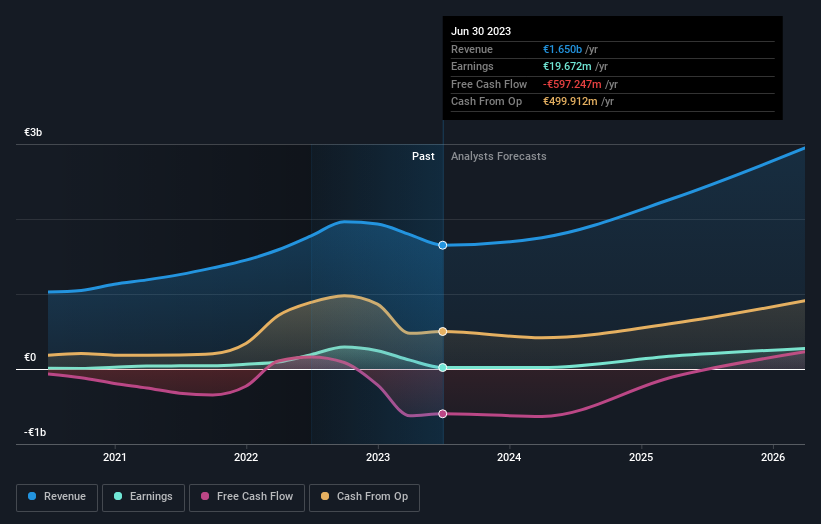
Task: Click the pink dot in Free Cash Flow legend
Action: click(x=205, y=496)
